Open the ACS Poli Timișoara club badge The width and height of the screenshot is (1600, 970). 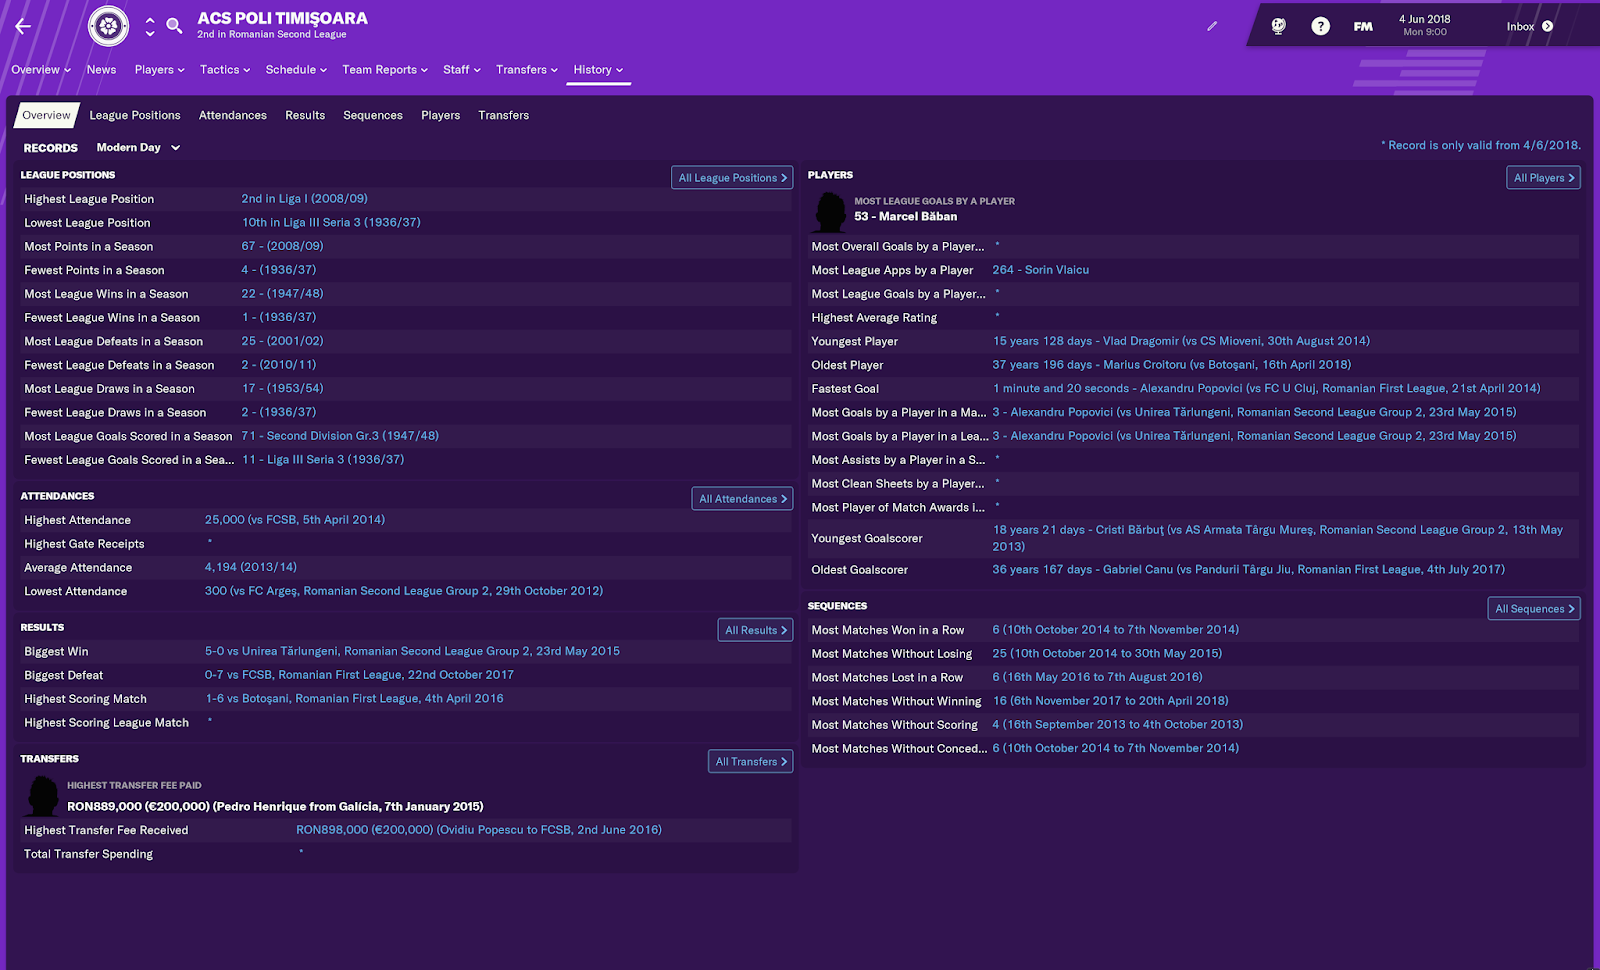point(108,26)
